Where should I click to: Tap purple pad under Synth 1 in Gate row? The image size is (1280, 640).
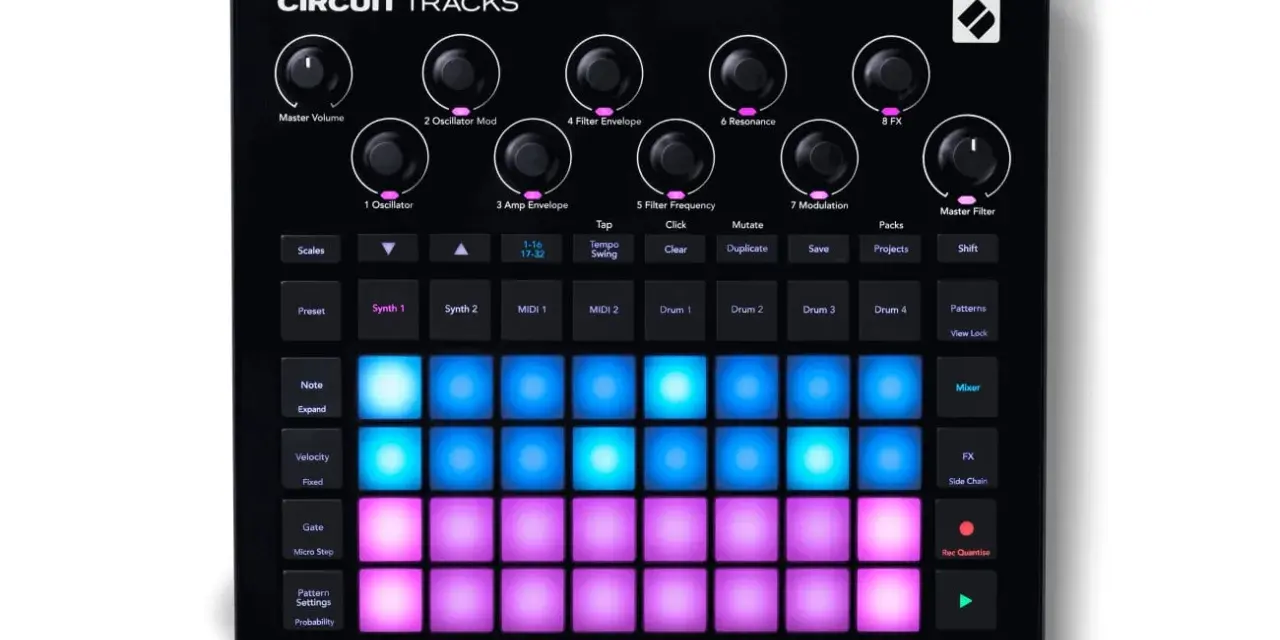tap(390, 530)
